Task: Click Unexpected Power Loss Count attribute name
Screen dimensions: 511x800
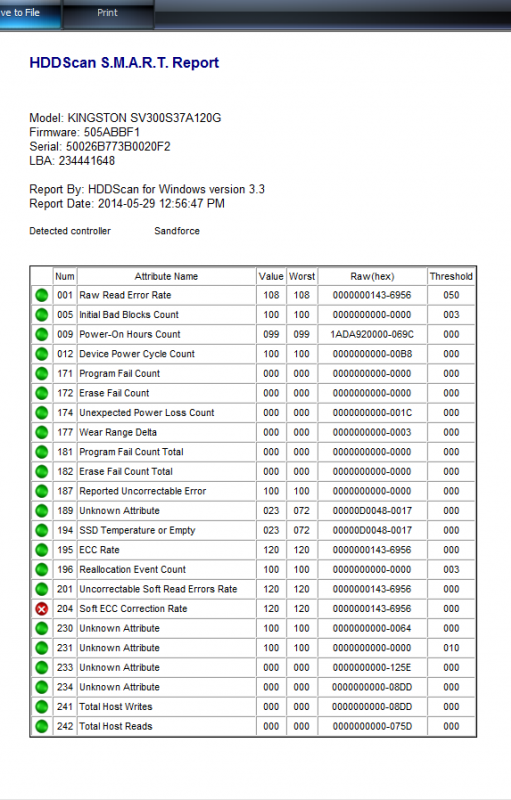Action: tap(147, 413)
